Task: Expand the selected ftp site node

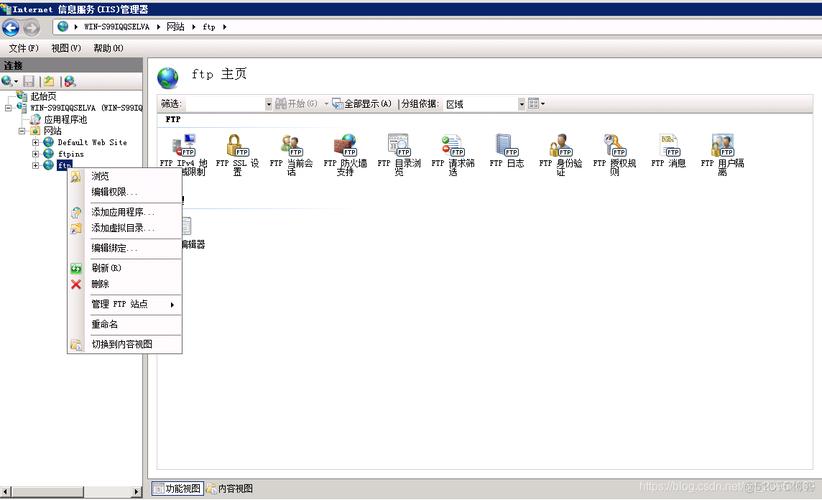Action: point(35,166)
